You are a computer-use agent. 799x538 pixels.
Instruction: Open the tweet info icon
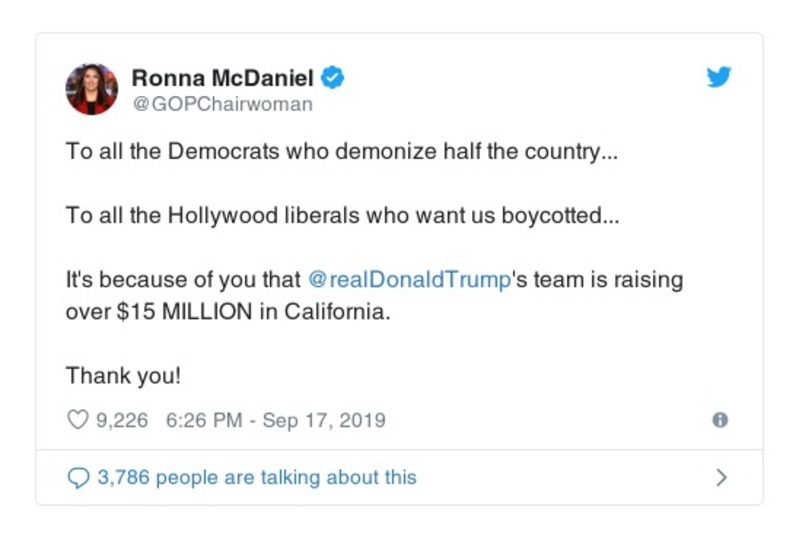tap(719, 420)
